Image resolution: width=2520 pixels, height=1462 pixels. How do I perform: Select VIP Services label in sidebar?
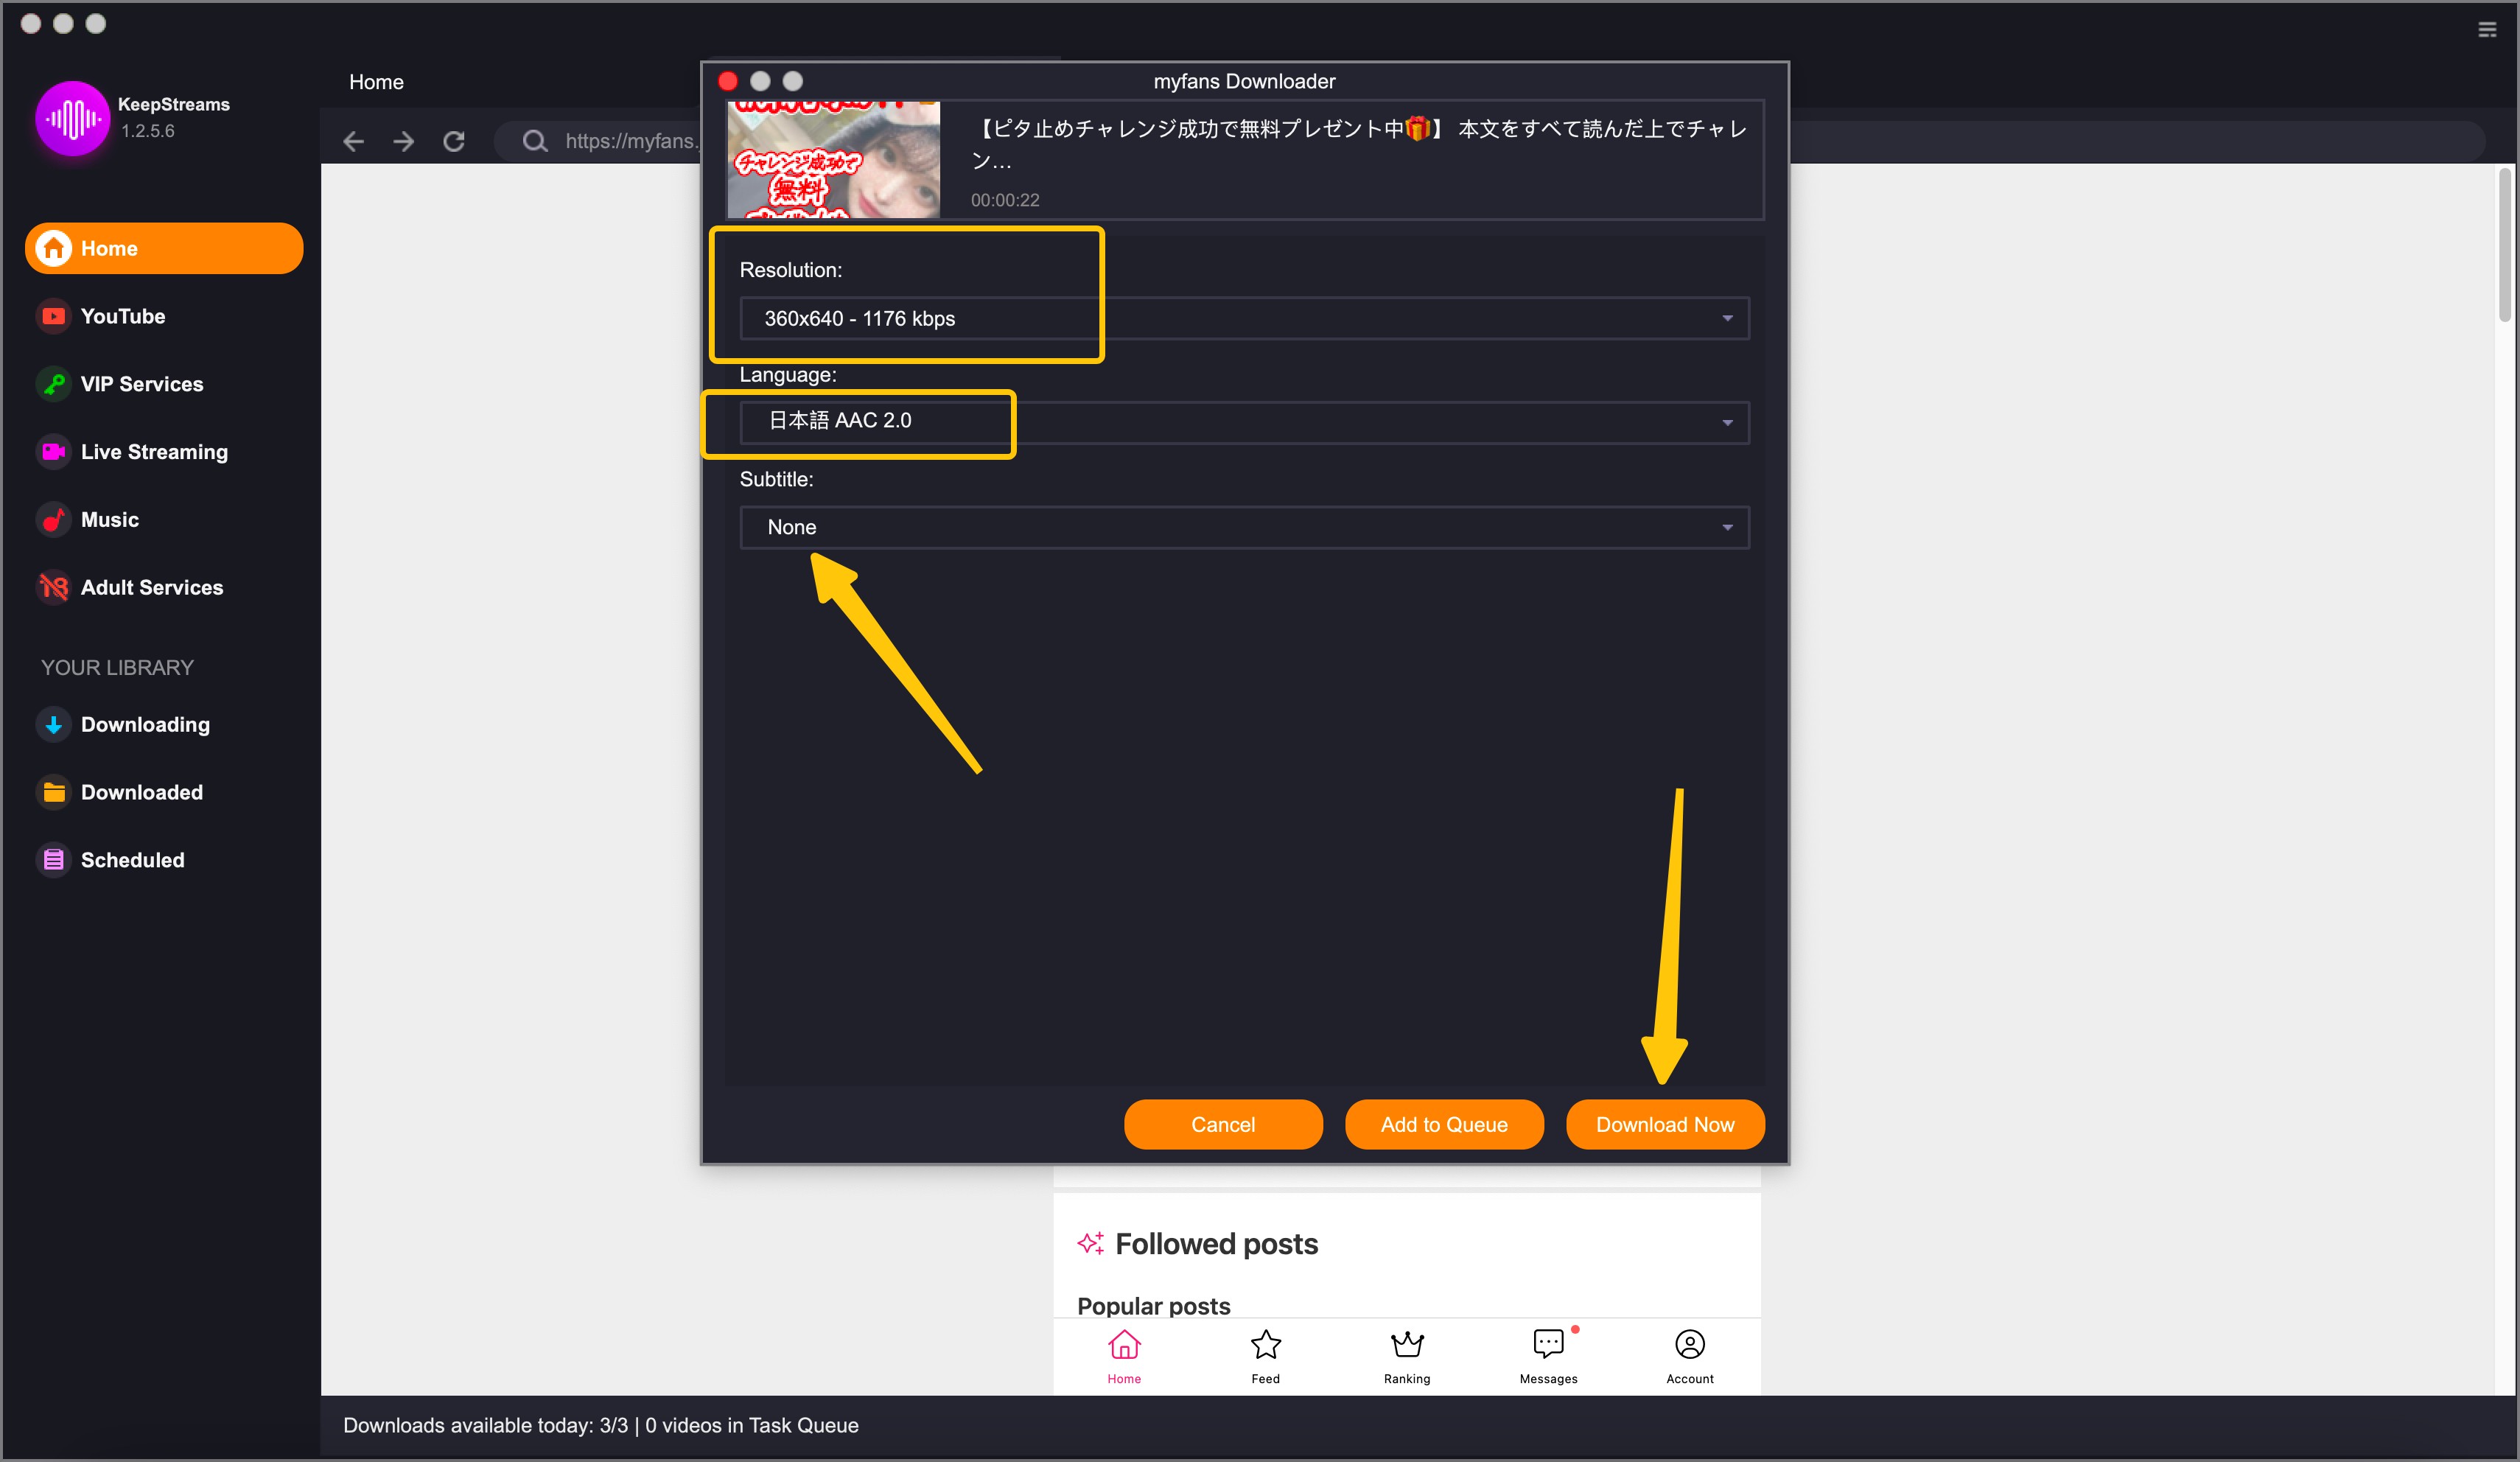tap(142, 384)
